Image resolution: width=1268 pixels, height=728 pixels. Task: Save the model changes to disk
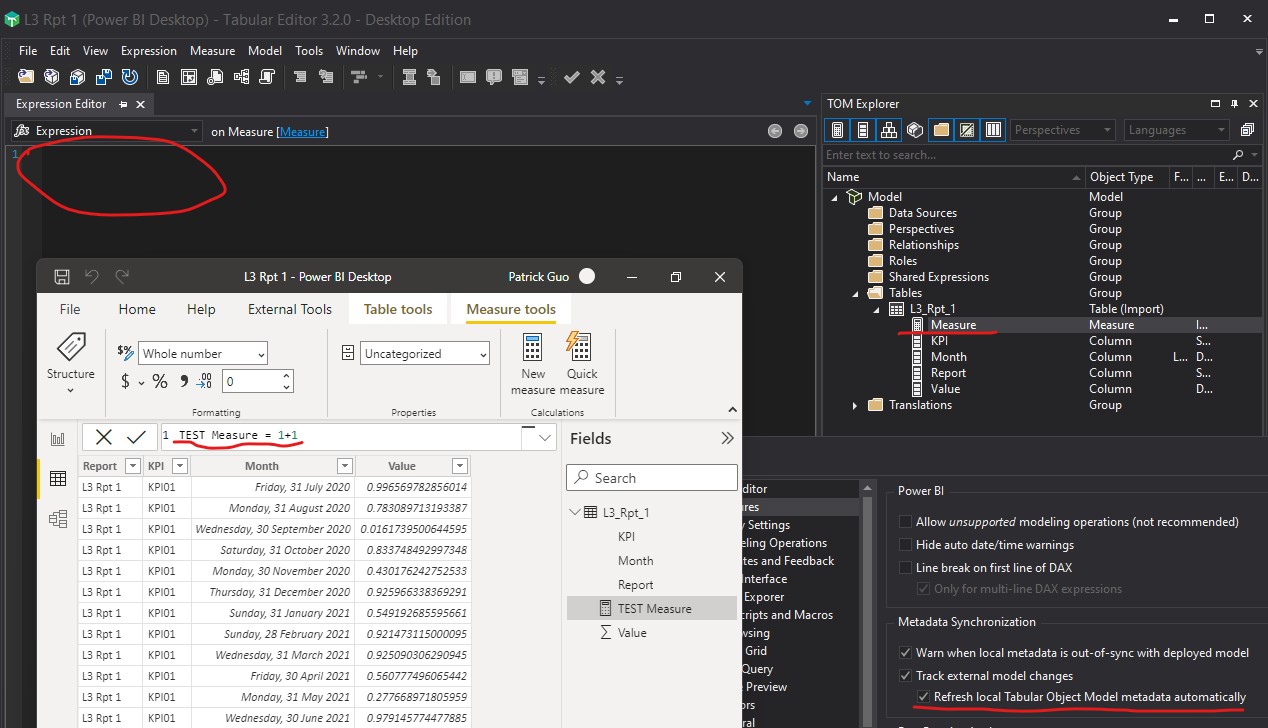pyautogui.click(x=104, y=76)
